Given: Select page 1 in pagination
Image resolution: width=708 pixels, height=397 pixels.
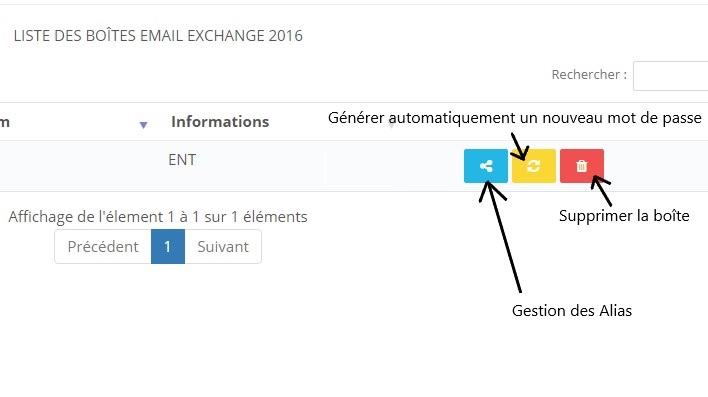Looking at the screenshot, I should tap(168, 247).
